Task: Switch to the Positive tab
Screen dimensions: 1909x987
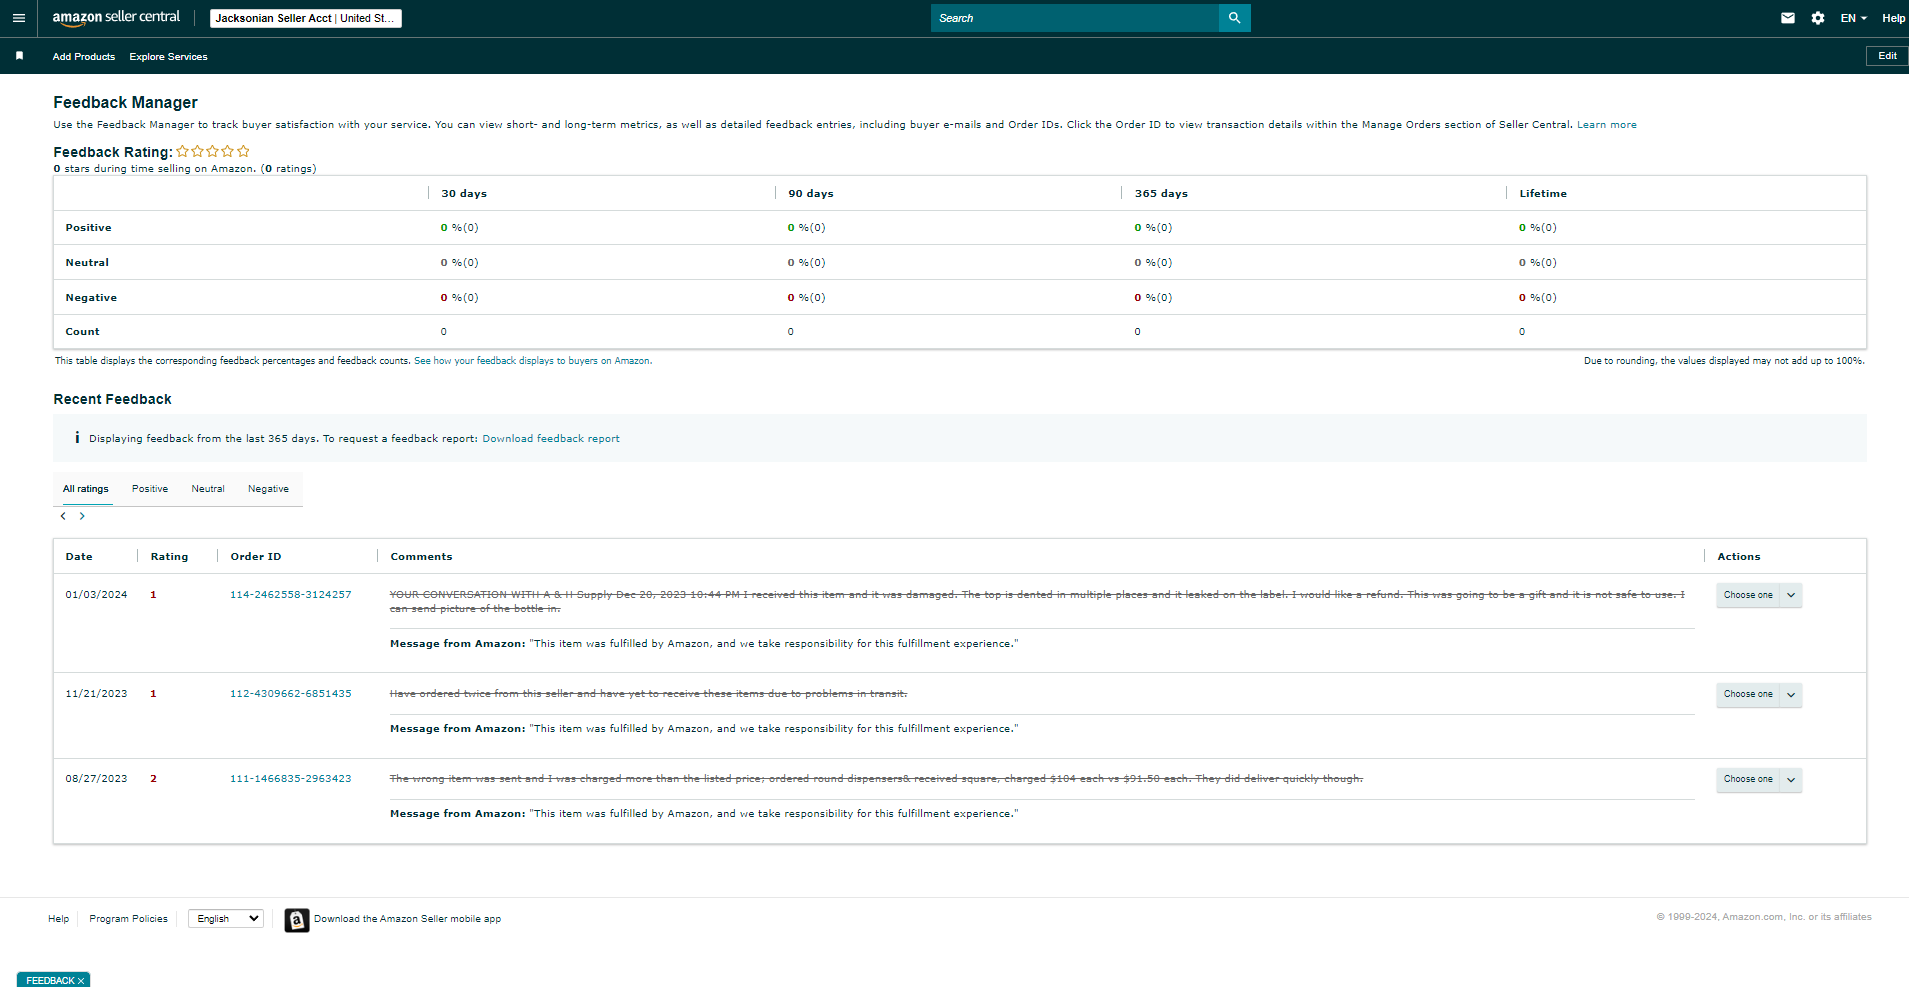Action: 150,489
